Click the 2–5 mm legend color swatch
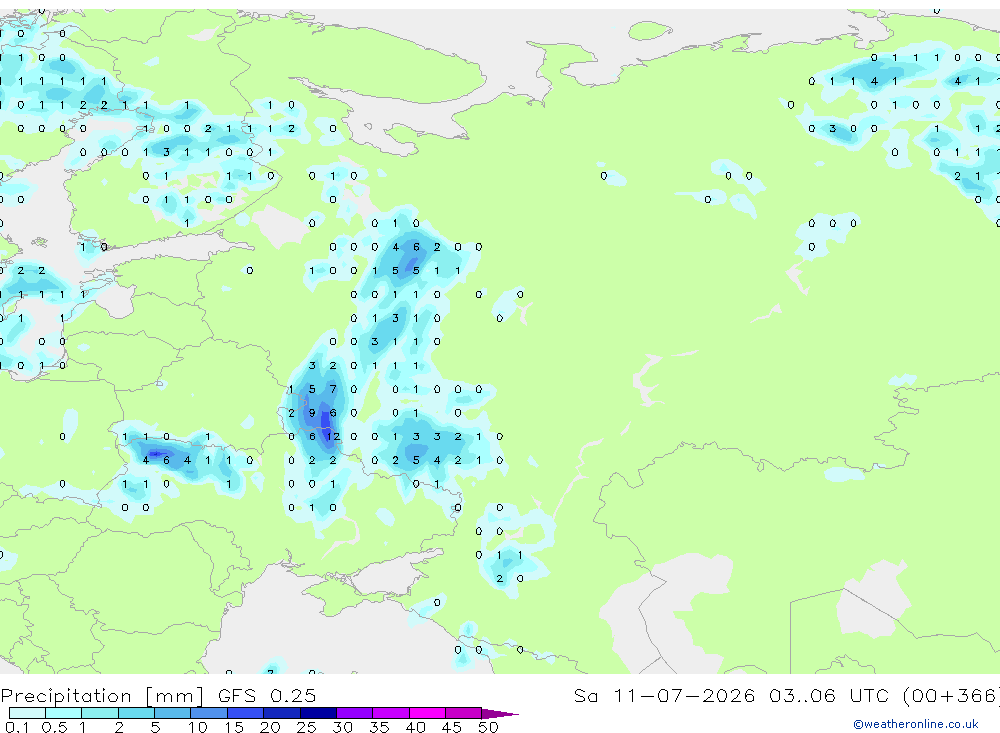This screenshot has width=1000, height=733. coord(136,713)
